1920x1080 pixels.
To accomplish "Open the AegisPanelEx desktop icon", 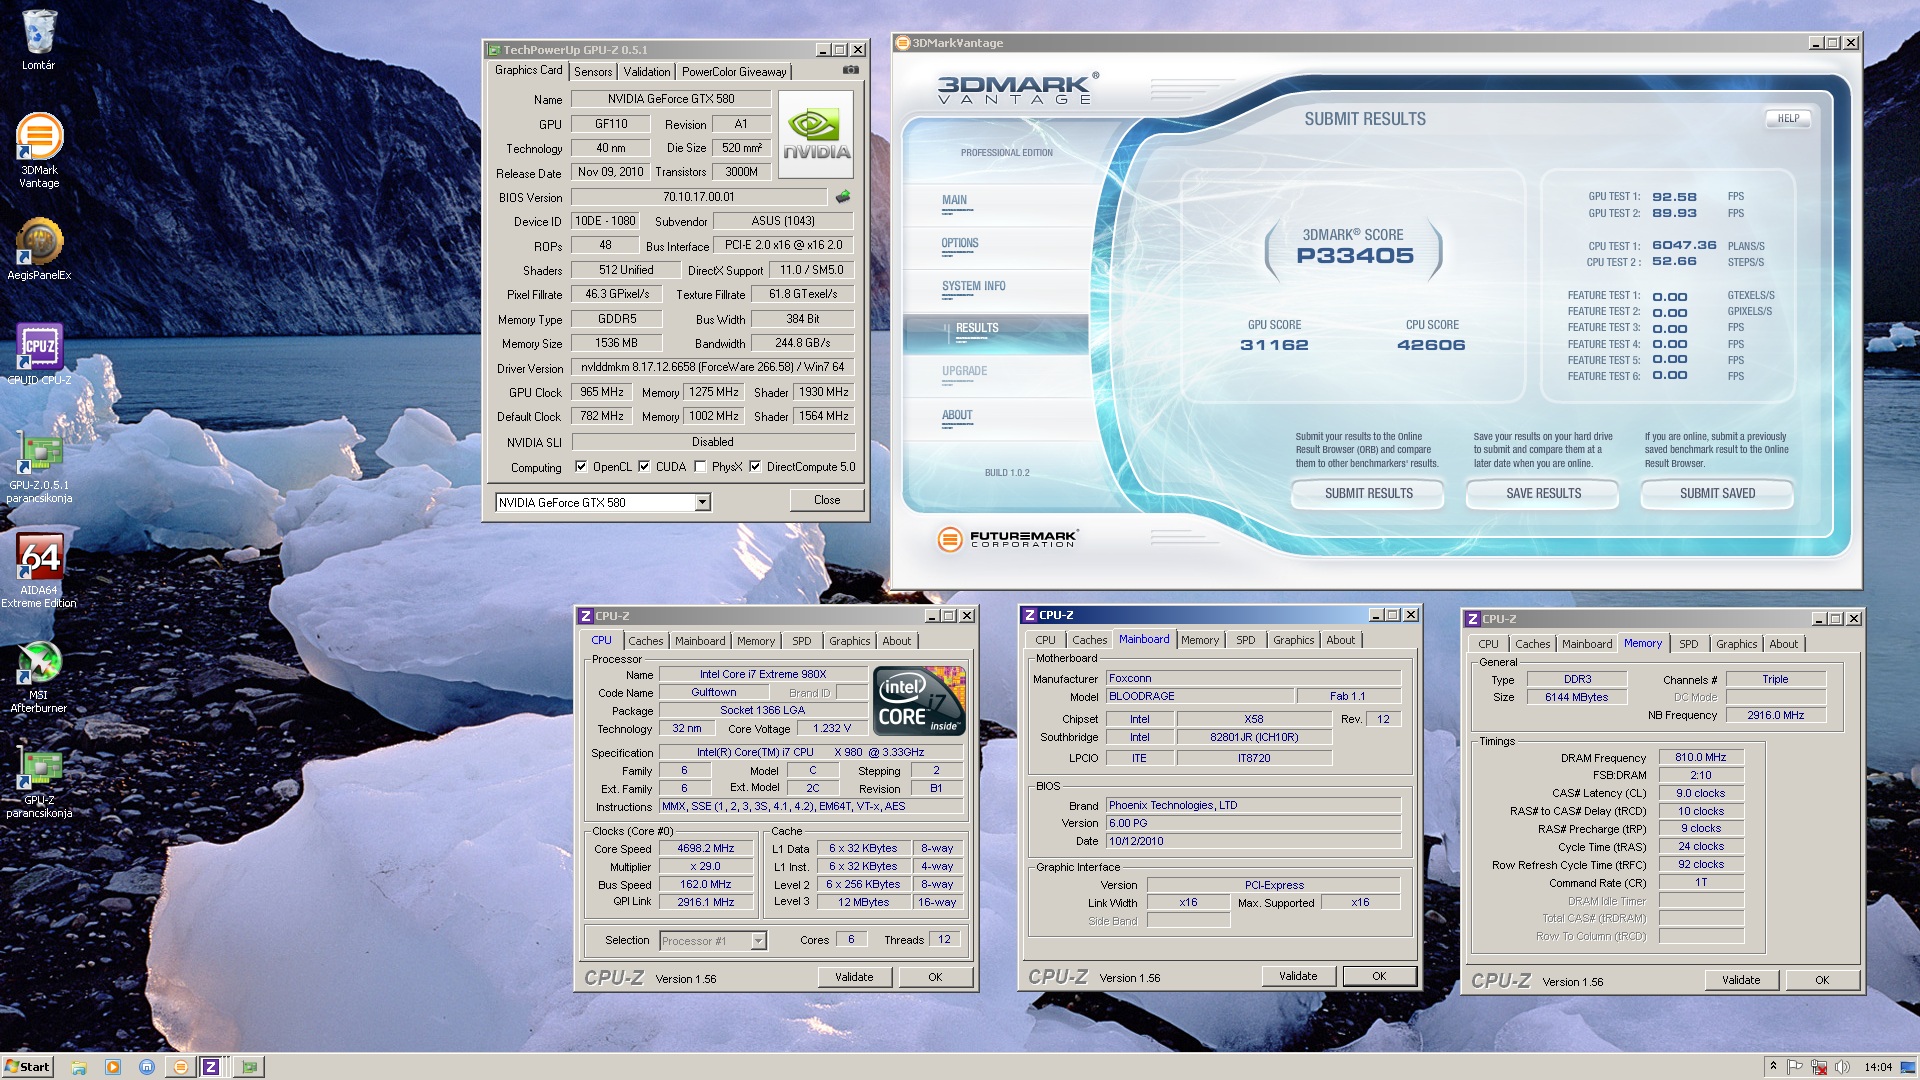I will (x=39, y=250).
